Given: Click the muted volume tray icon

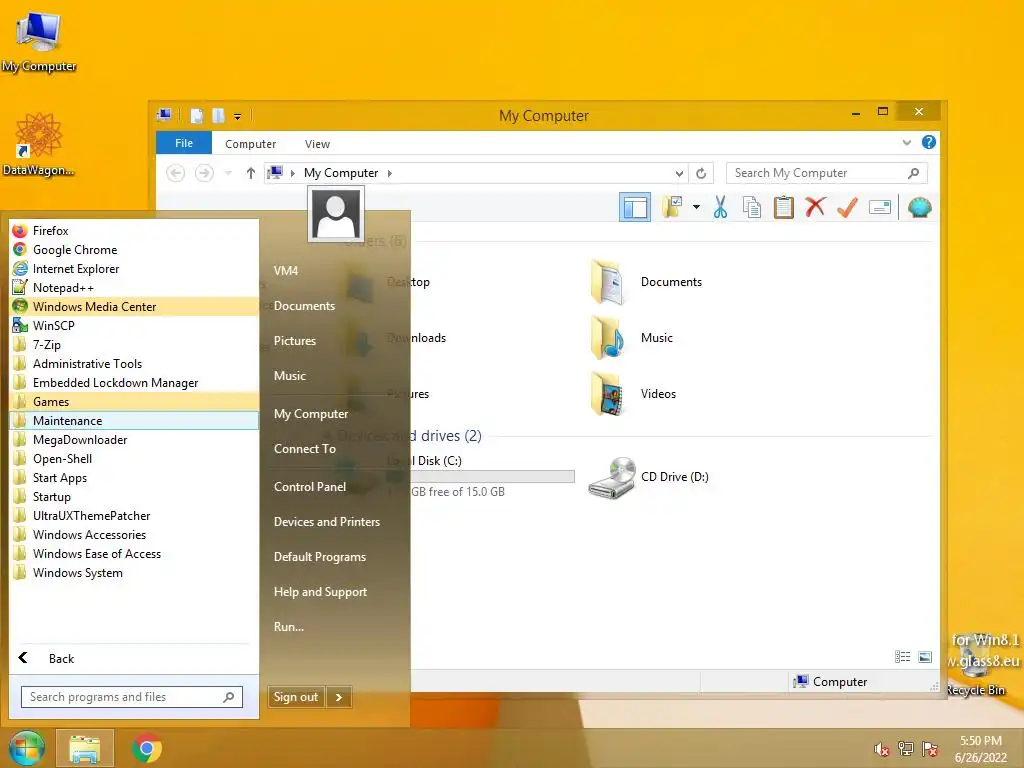Looking at the screenshot, I should (882, 749).
